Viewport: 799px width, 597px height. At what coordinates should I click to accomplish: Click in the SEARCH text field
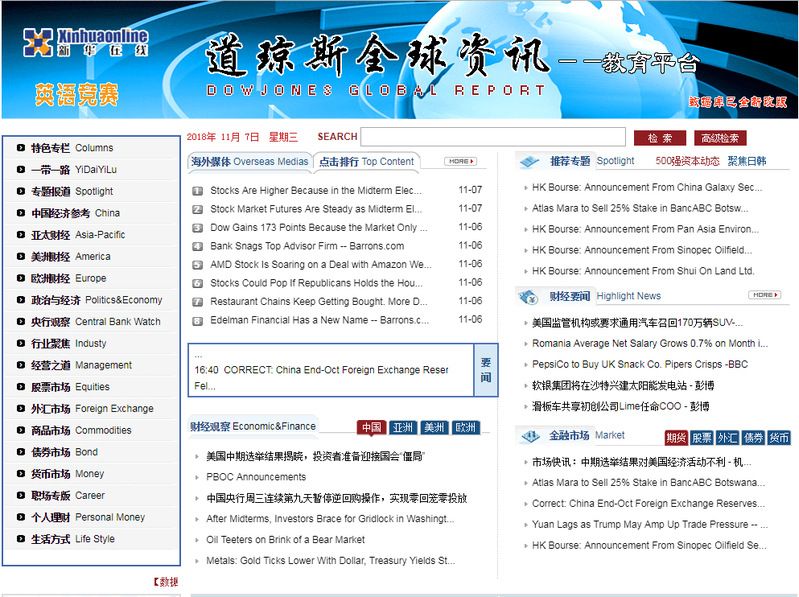click(x=493, y=137)
